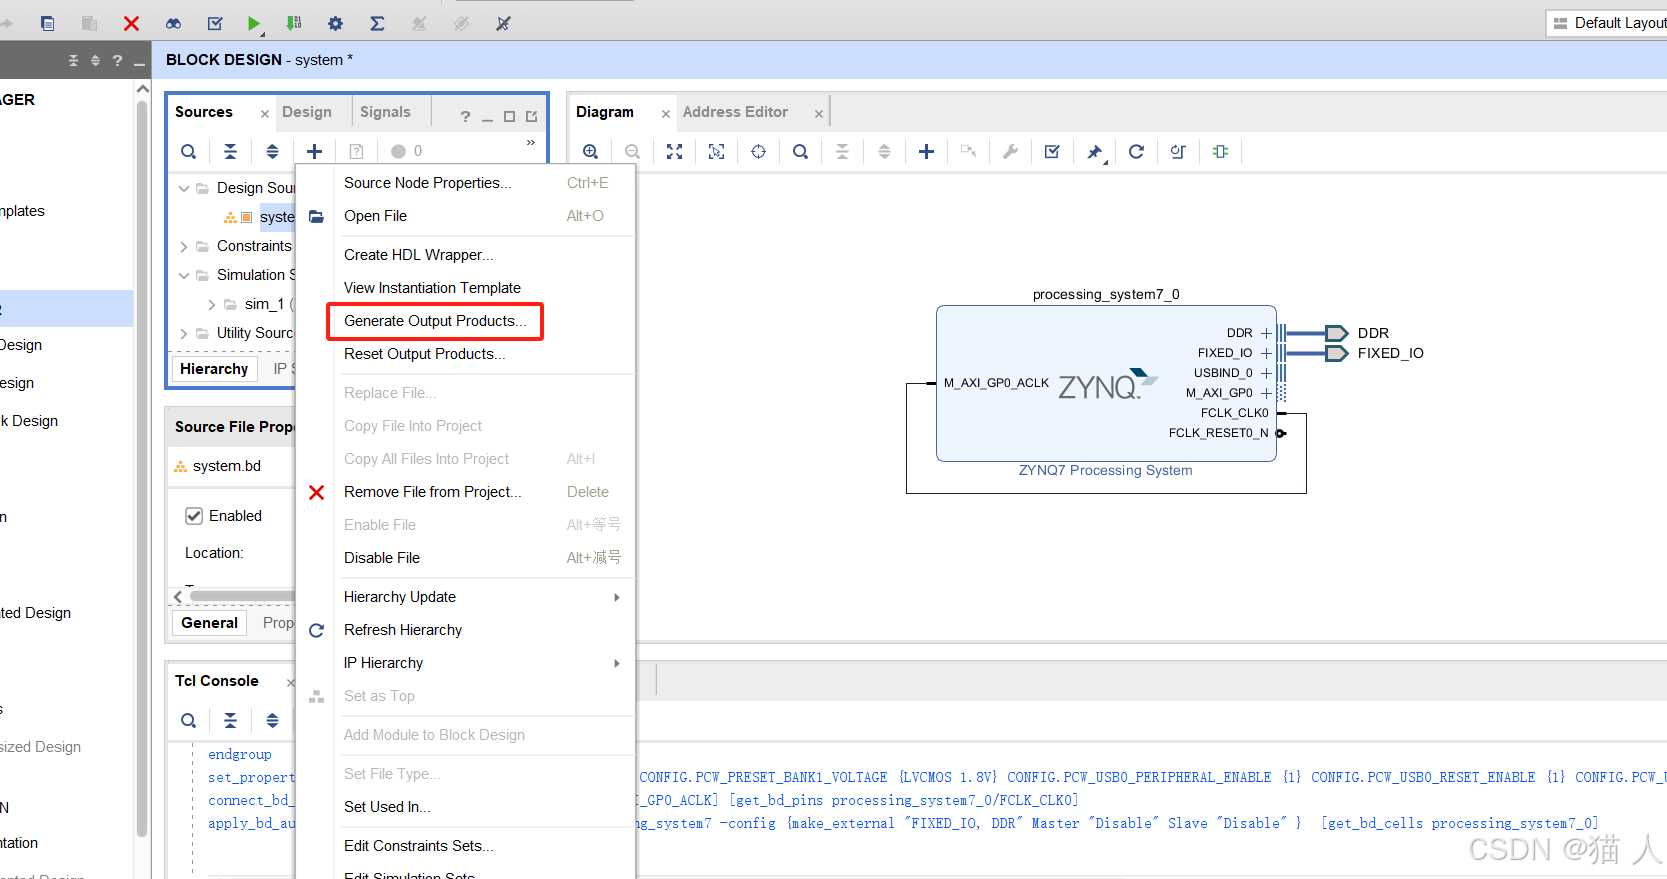The height and width of the screenshot is (879, 1667).
Task: Expand the Utility Sources tree node
Action: point(184,333)
